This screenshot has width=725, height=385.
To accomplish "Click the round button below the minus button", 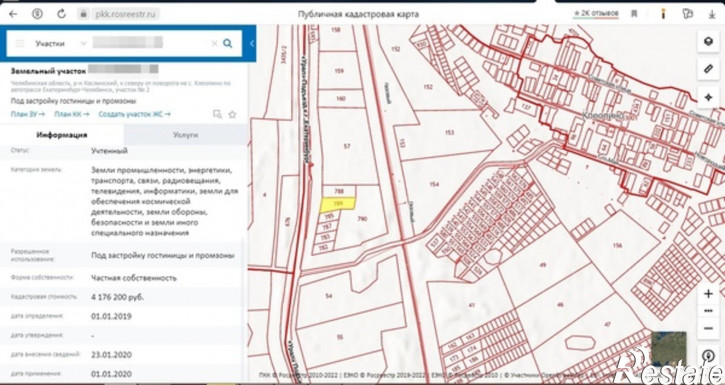I will click(x=708, y=356).
